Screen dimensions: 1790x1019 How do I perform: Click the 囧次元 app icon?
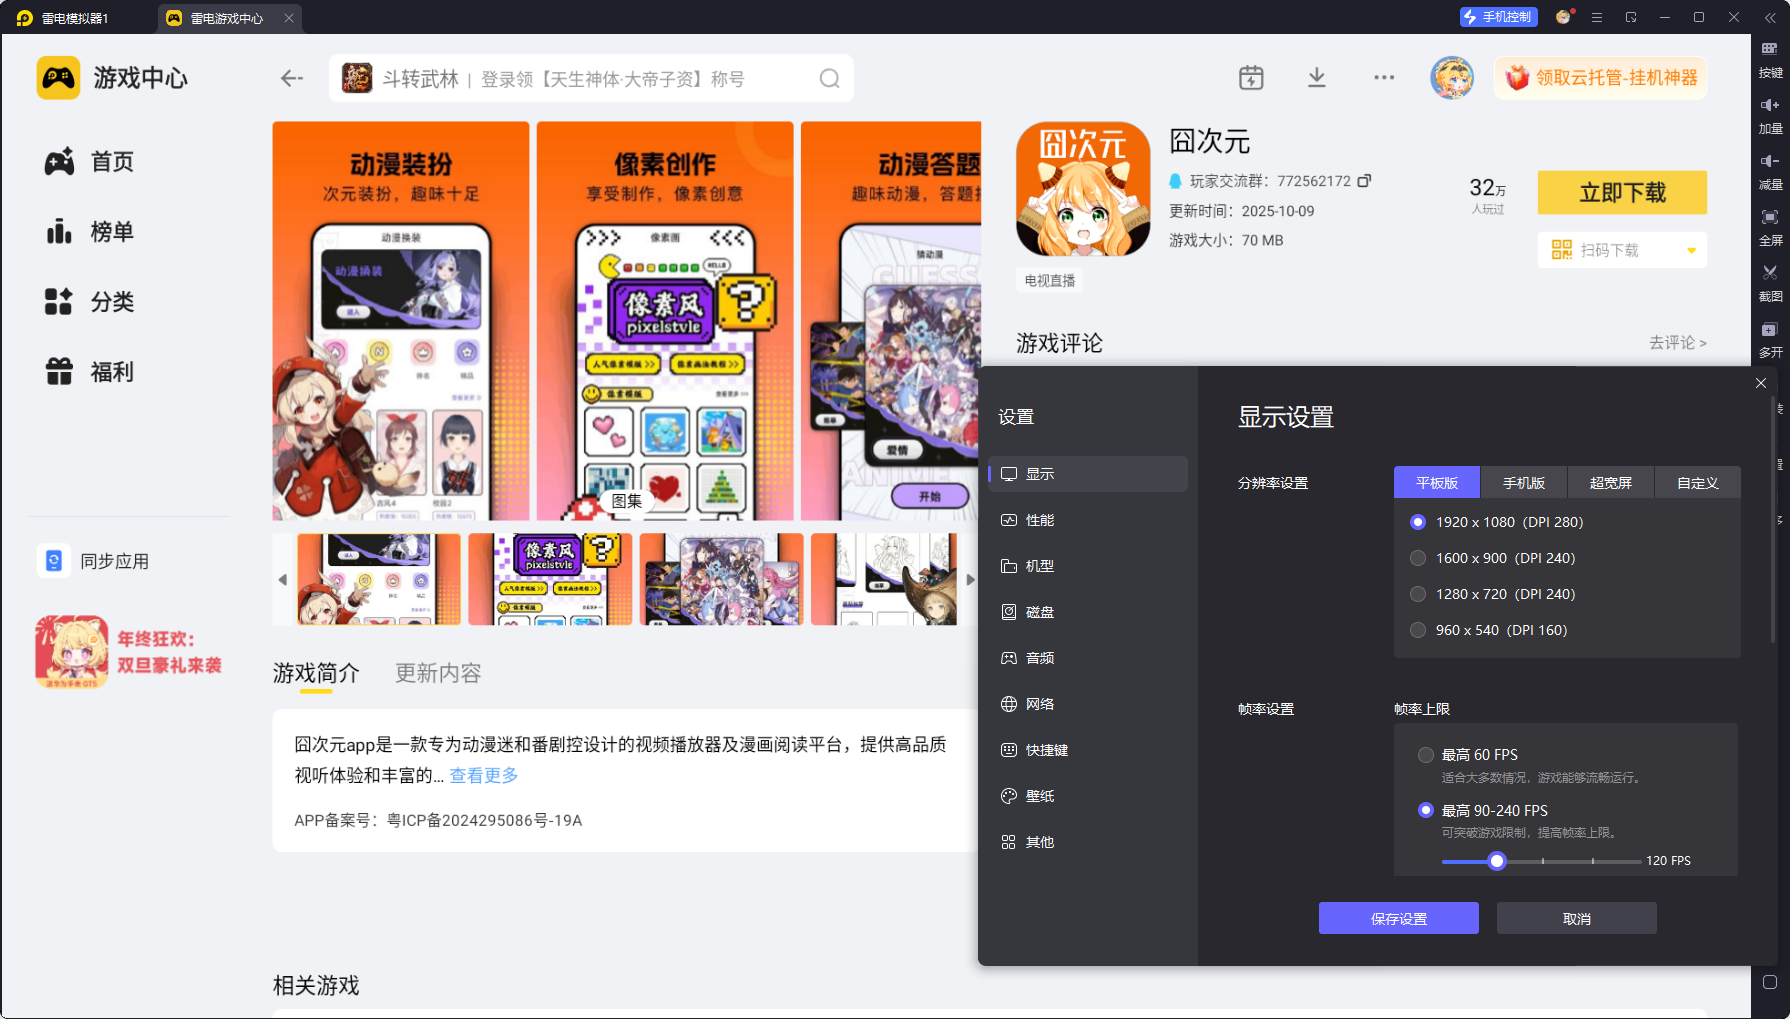(x=1083, y=189)
